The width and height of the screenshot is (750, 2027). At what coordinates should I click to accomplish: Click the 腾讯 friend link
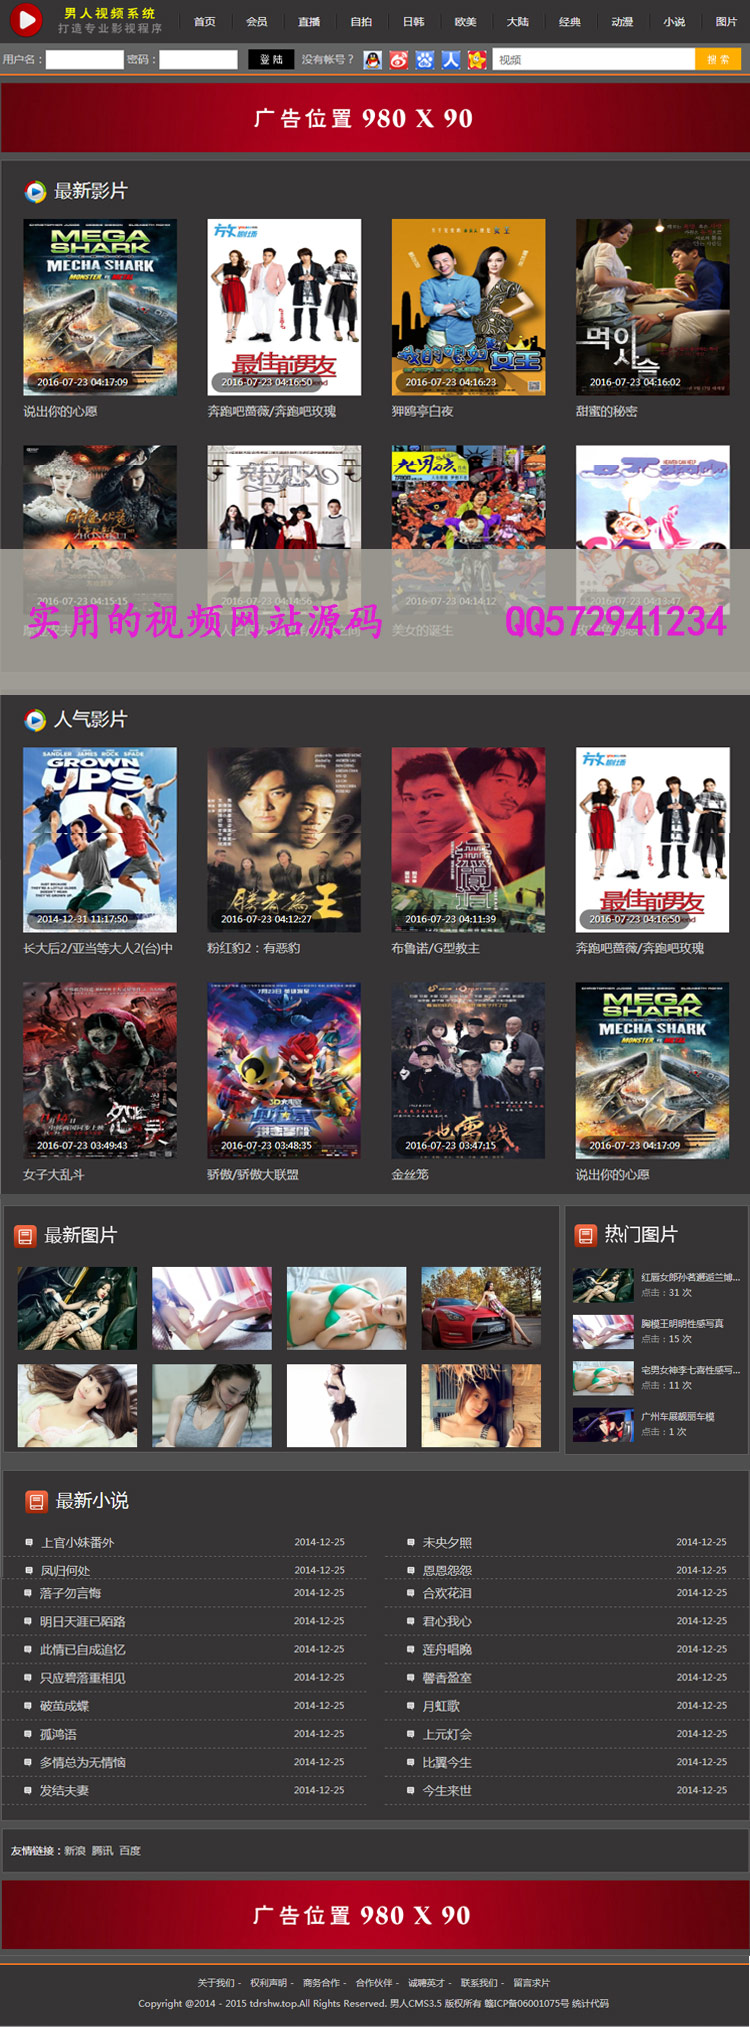pyautogui.click(x=103, y=1851)
